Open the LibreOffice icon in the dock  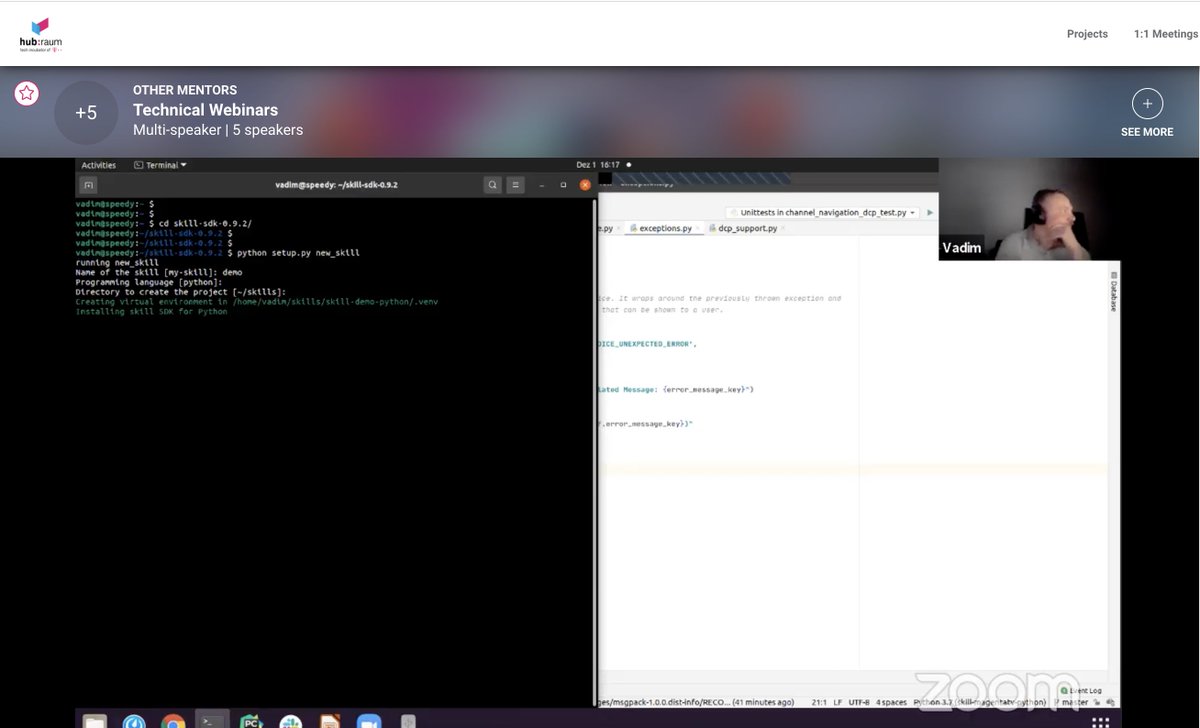click(x=330, y=721)
